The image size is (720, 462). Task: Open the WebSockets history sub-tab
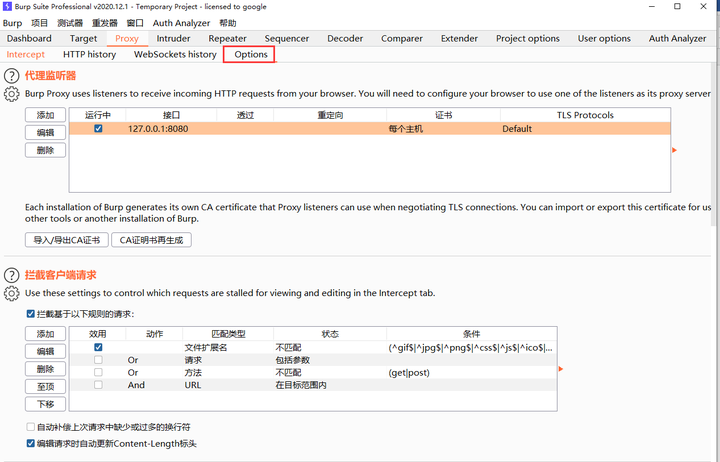(175, 54)
